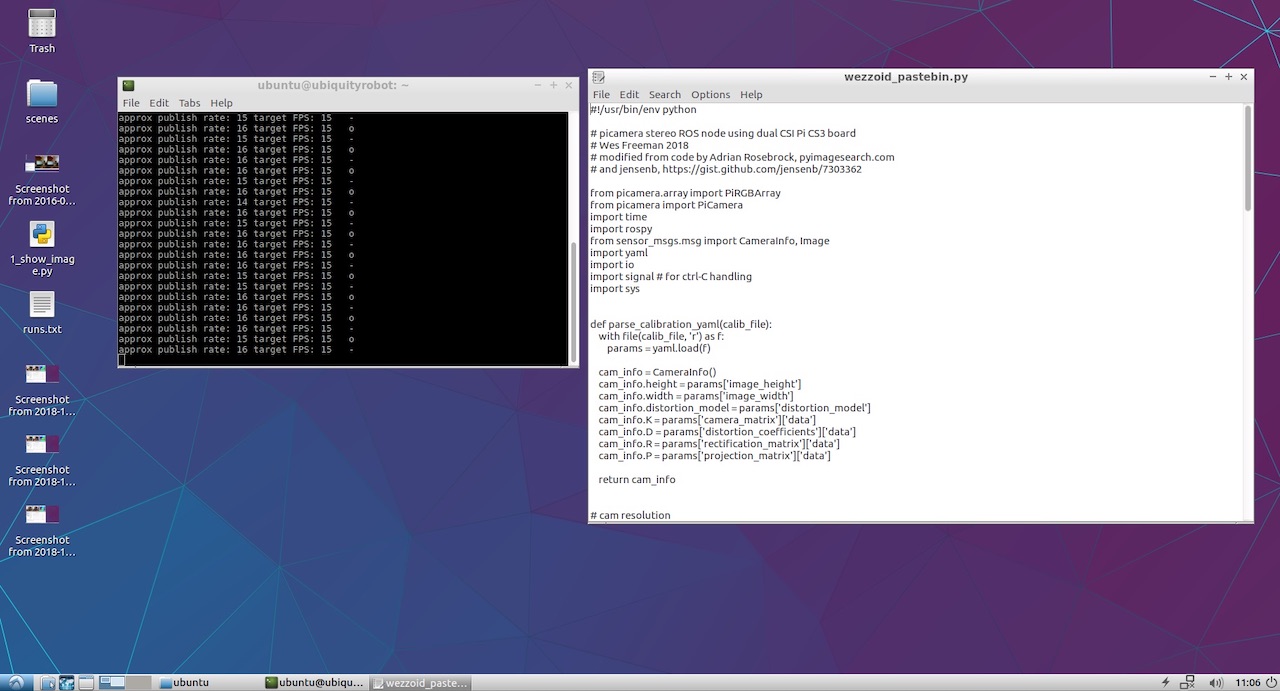The width and height of the screenshot is (1280, 691).
Task: Select Screenshot from 2016-0... desktop file
Action: point(42,179)
